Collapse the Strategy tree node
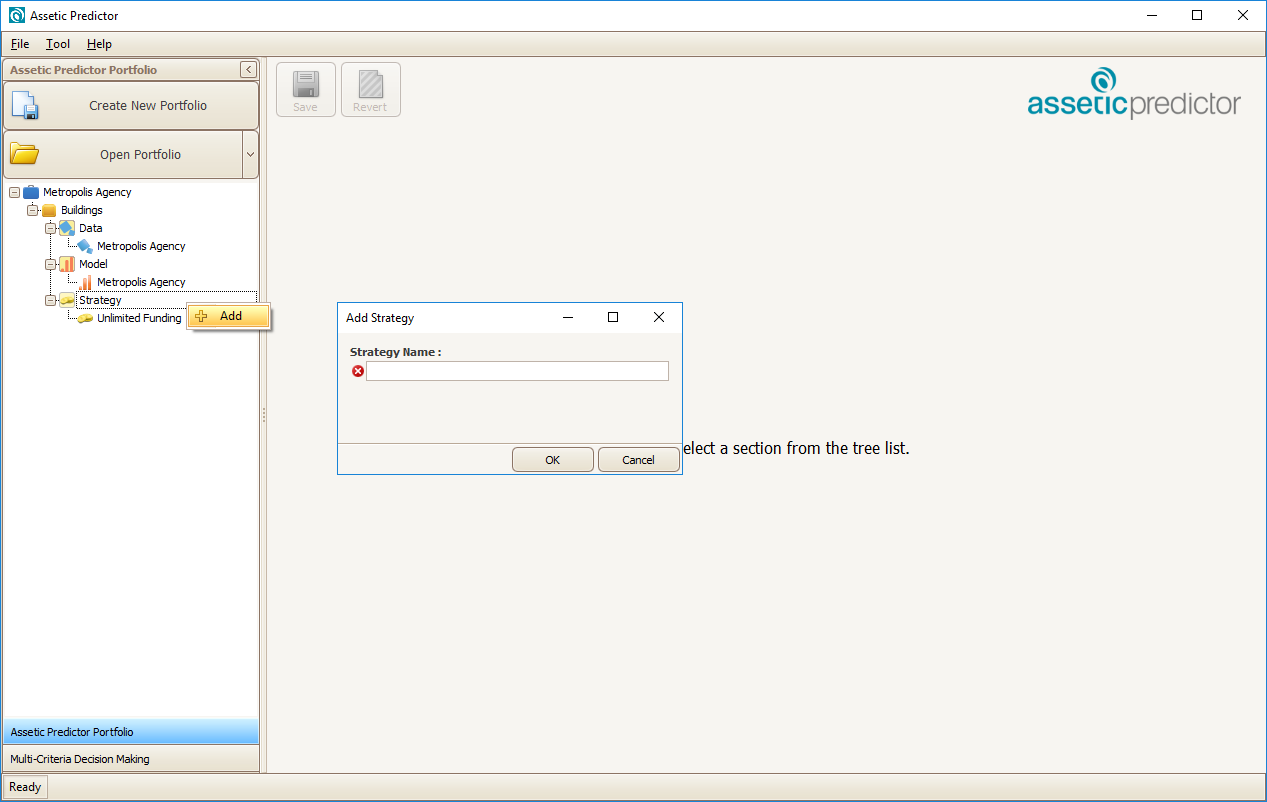This screenshot has height=802, width=1267. point(50,300)
